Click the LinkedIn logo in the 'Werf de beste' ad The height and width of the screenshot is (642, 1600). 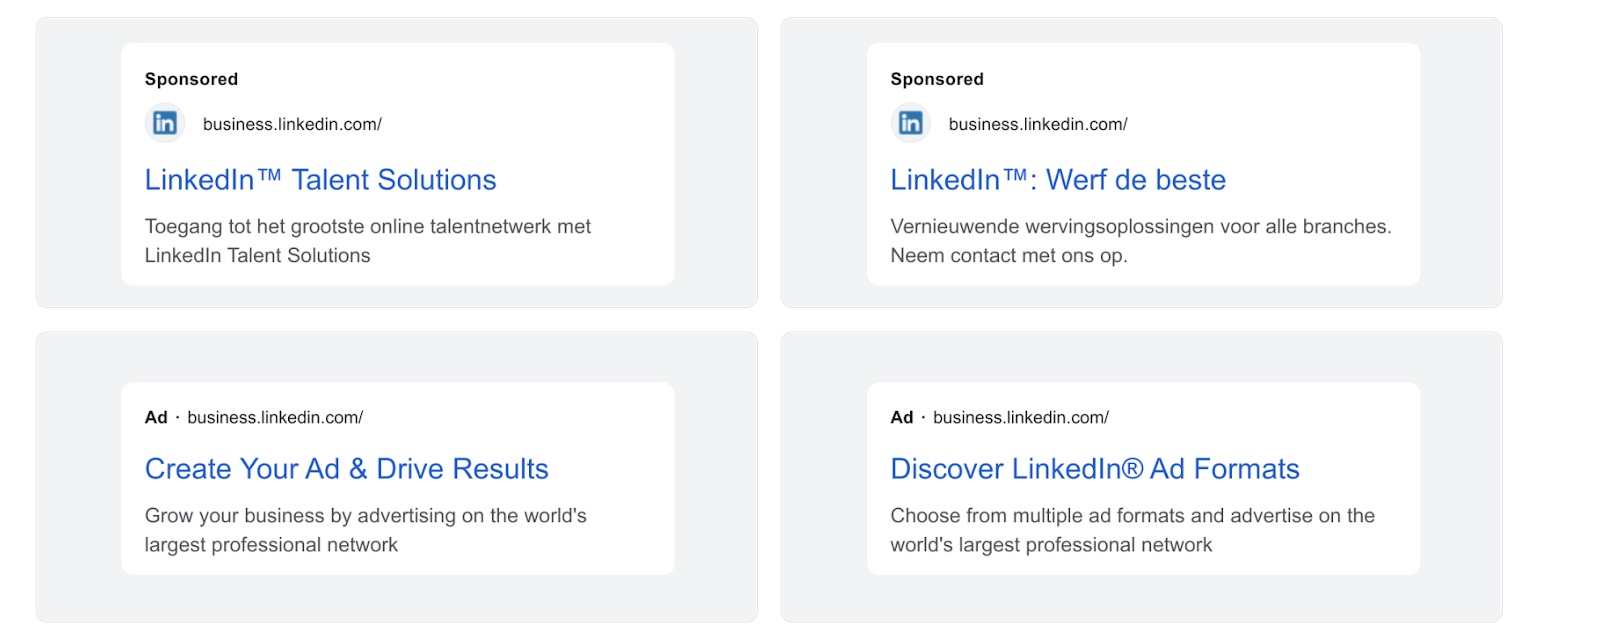pos(910,123)
